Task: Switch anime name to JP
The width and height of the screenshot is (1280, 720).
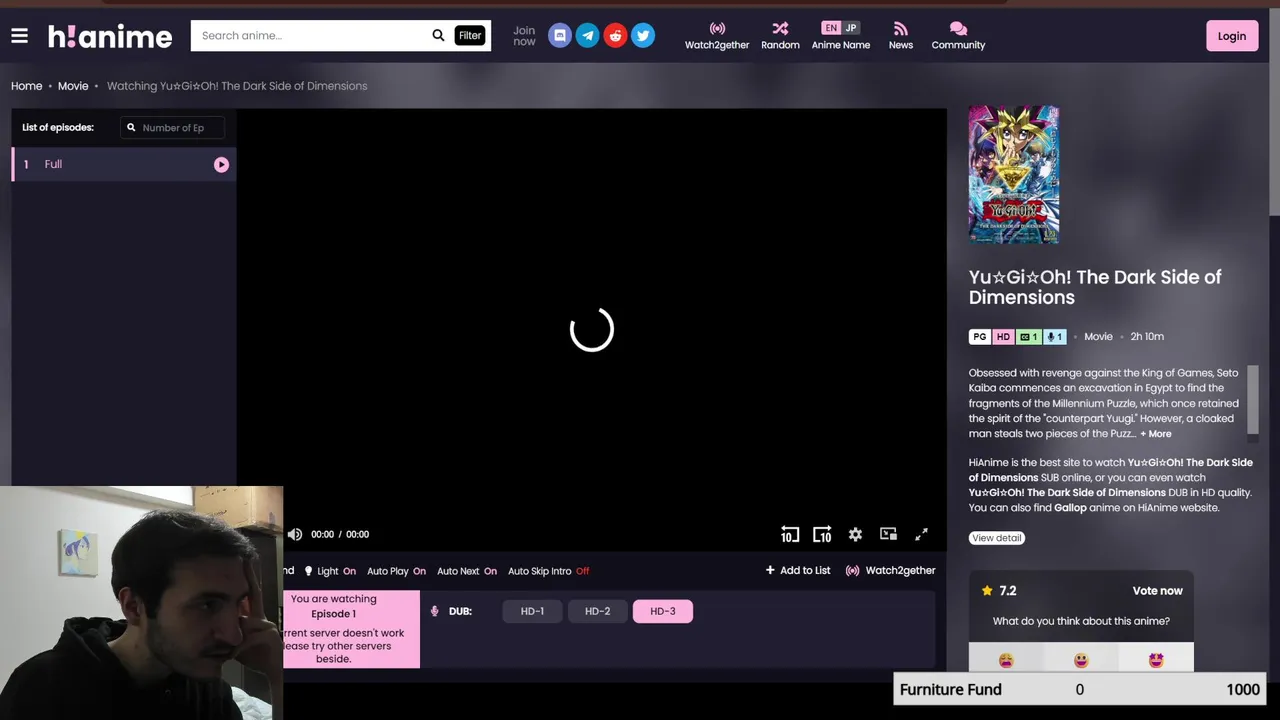Action: point(851,28)
